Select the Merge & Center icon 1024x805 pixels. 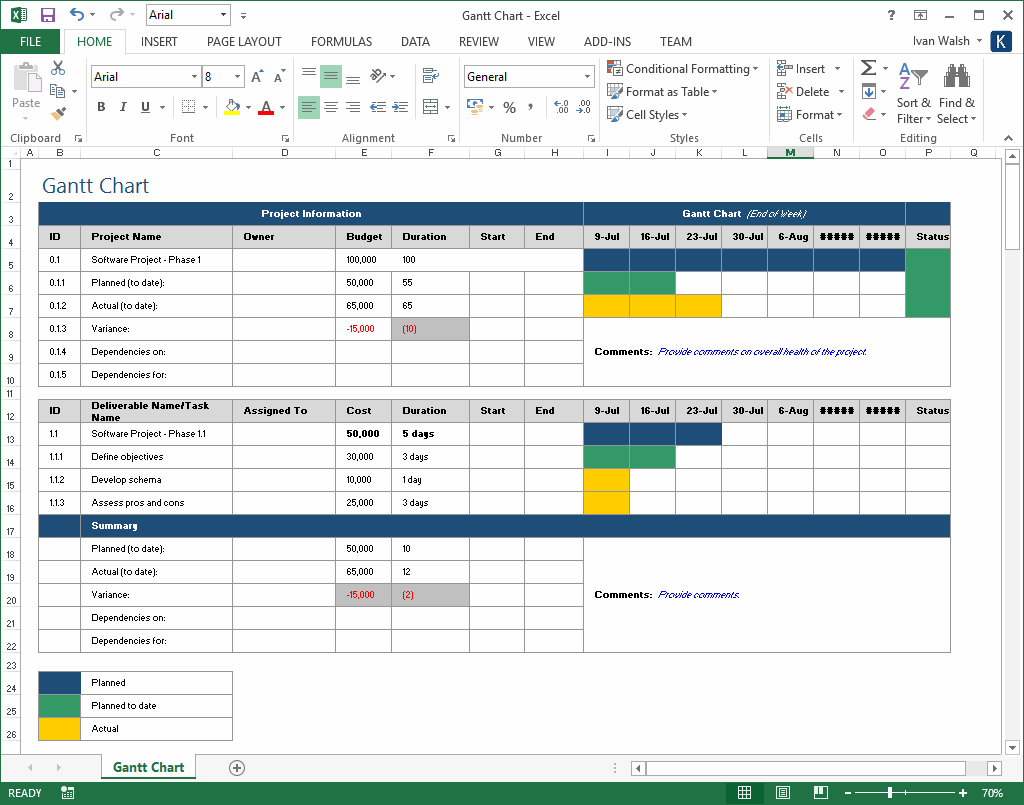pyautogui.click(x=432, y=107)
